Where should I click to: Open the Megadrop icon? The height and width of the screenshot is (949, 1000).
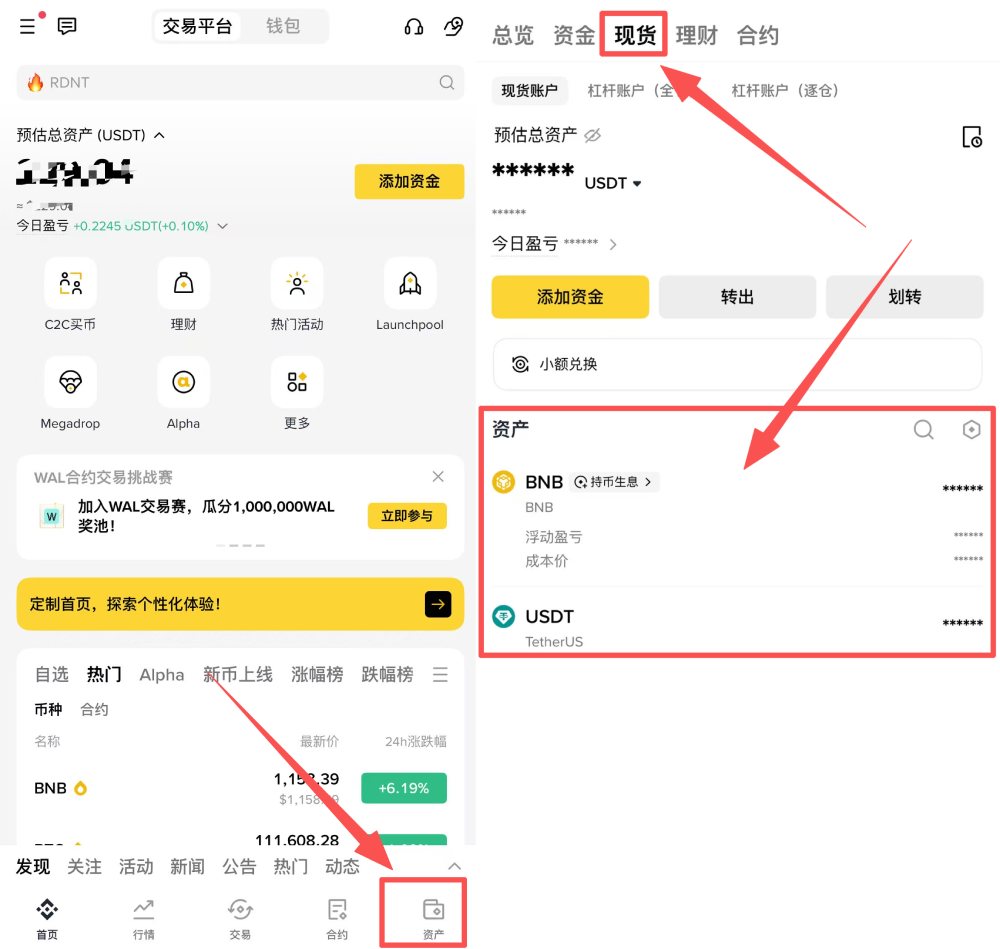(70, 382)
